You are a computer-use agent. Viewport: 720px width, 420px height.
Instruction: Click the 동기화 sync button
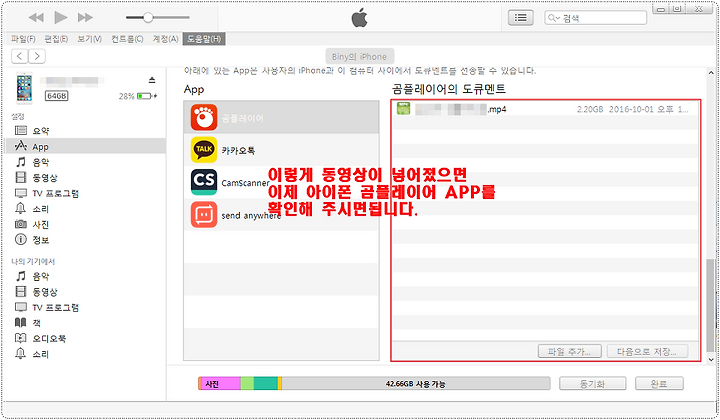click(x=592, y=384)
